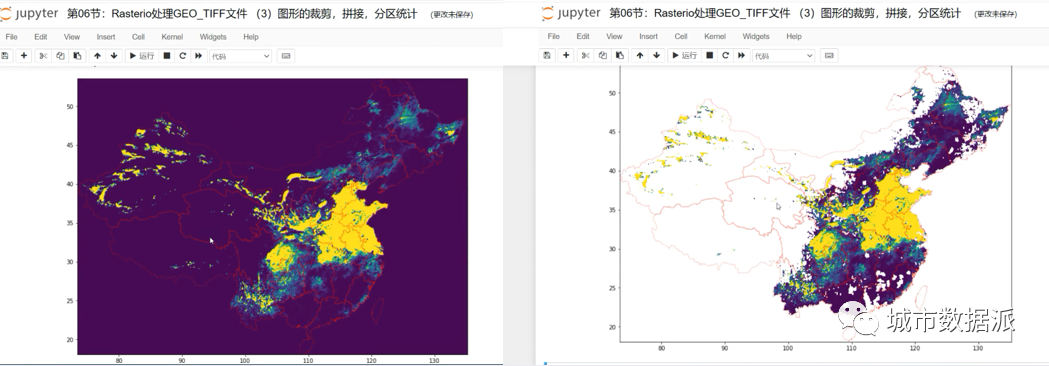Screen dimensions: 1049x366
Task: Open cell type dropdown 代码 in left notebook
Action: click(241, 56)
